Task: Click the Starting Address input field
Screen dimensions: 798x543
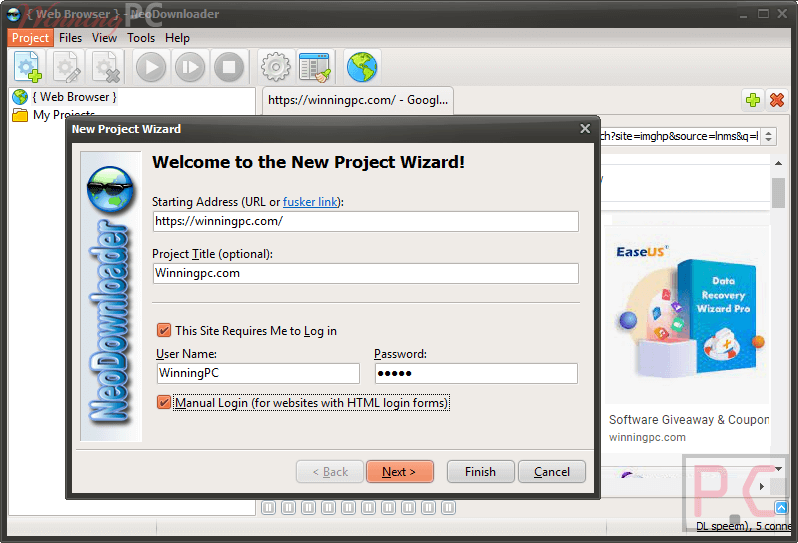Action: (x=365, y=221)
